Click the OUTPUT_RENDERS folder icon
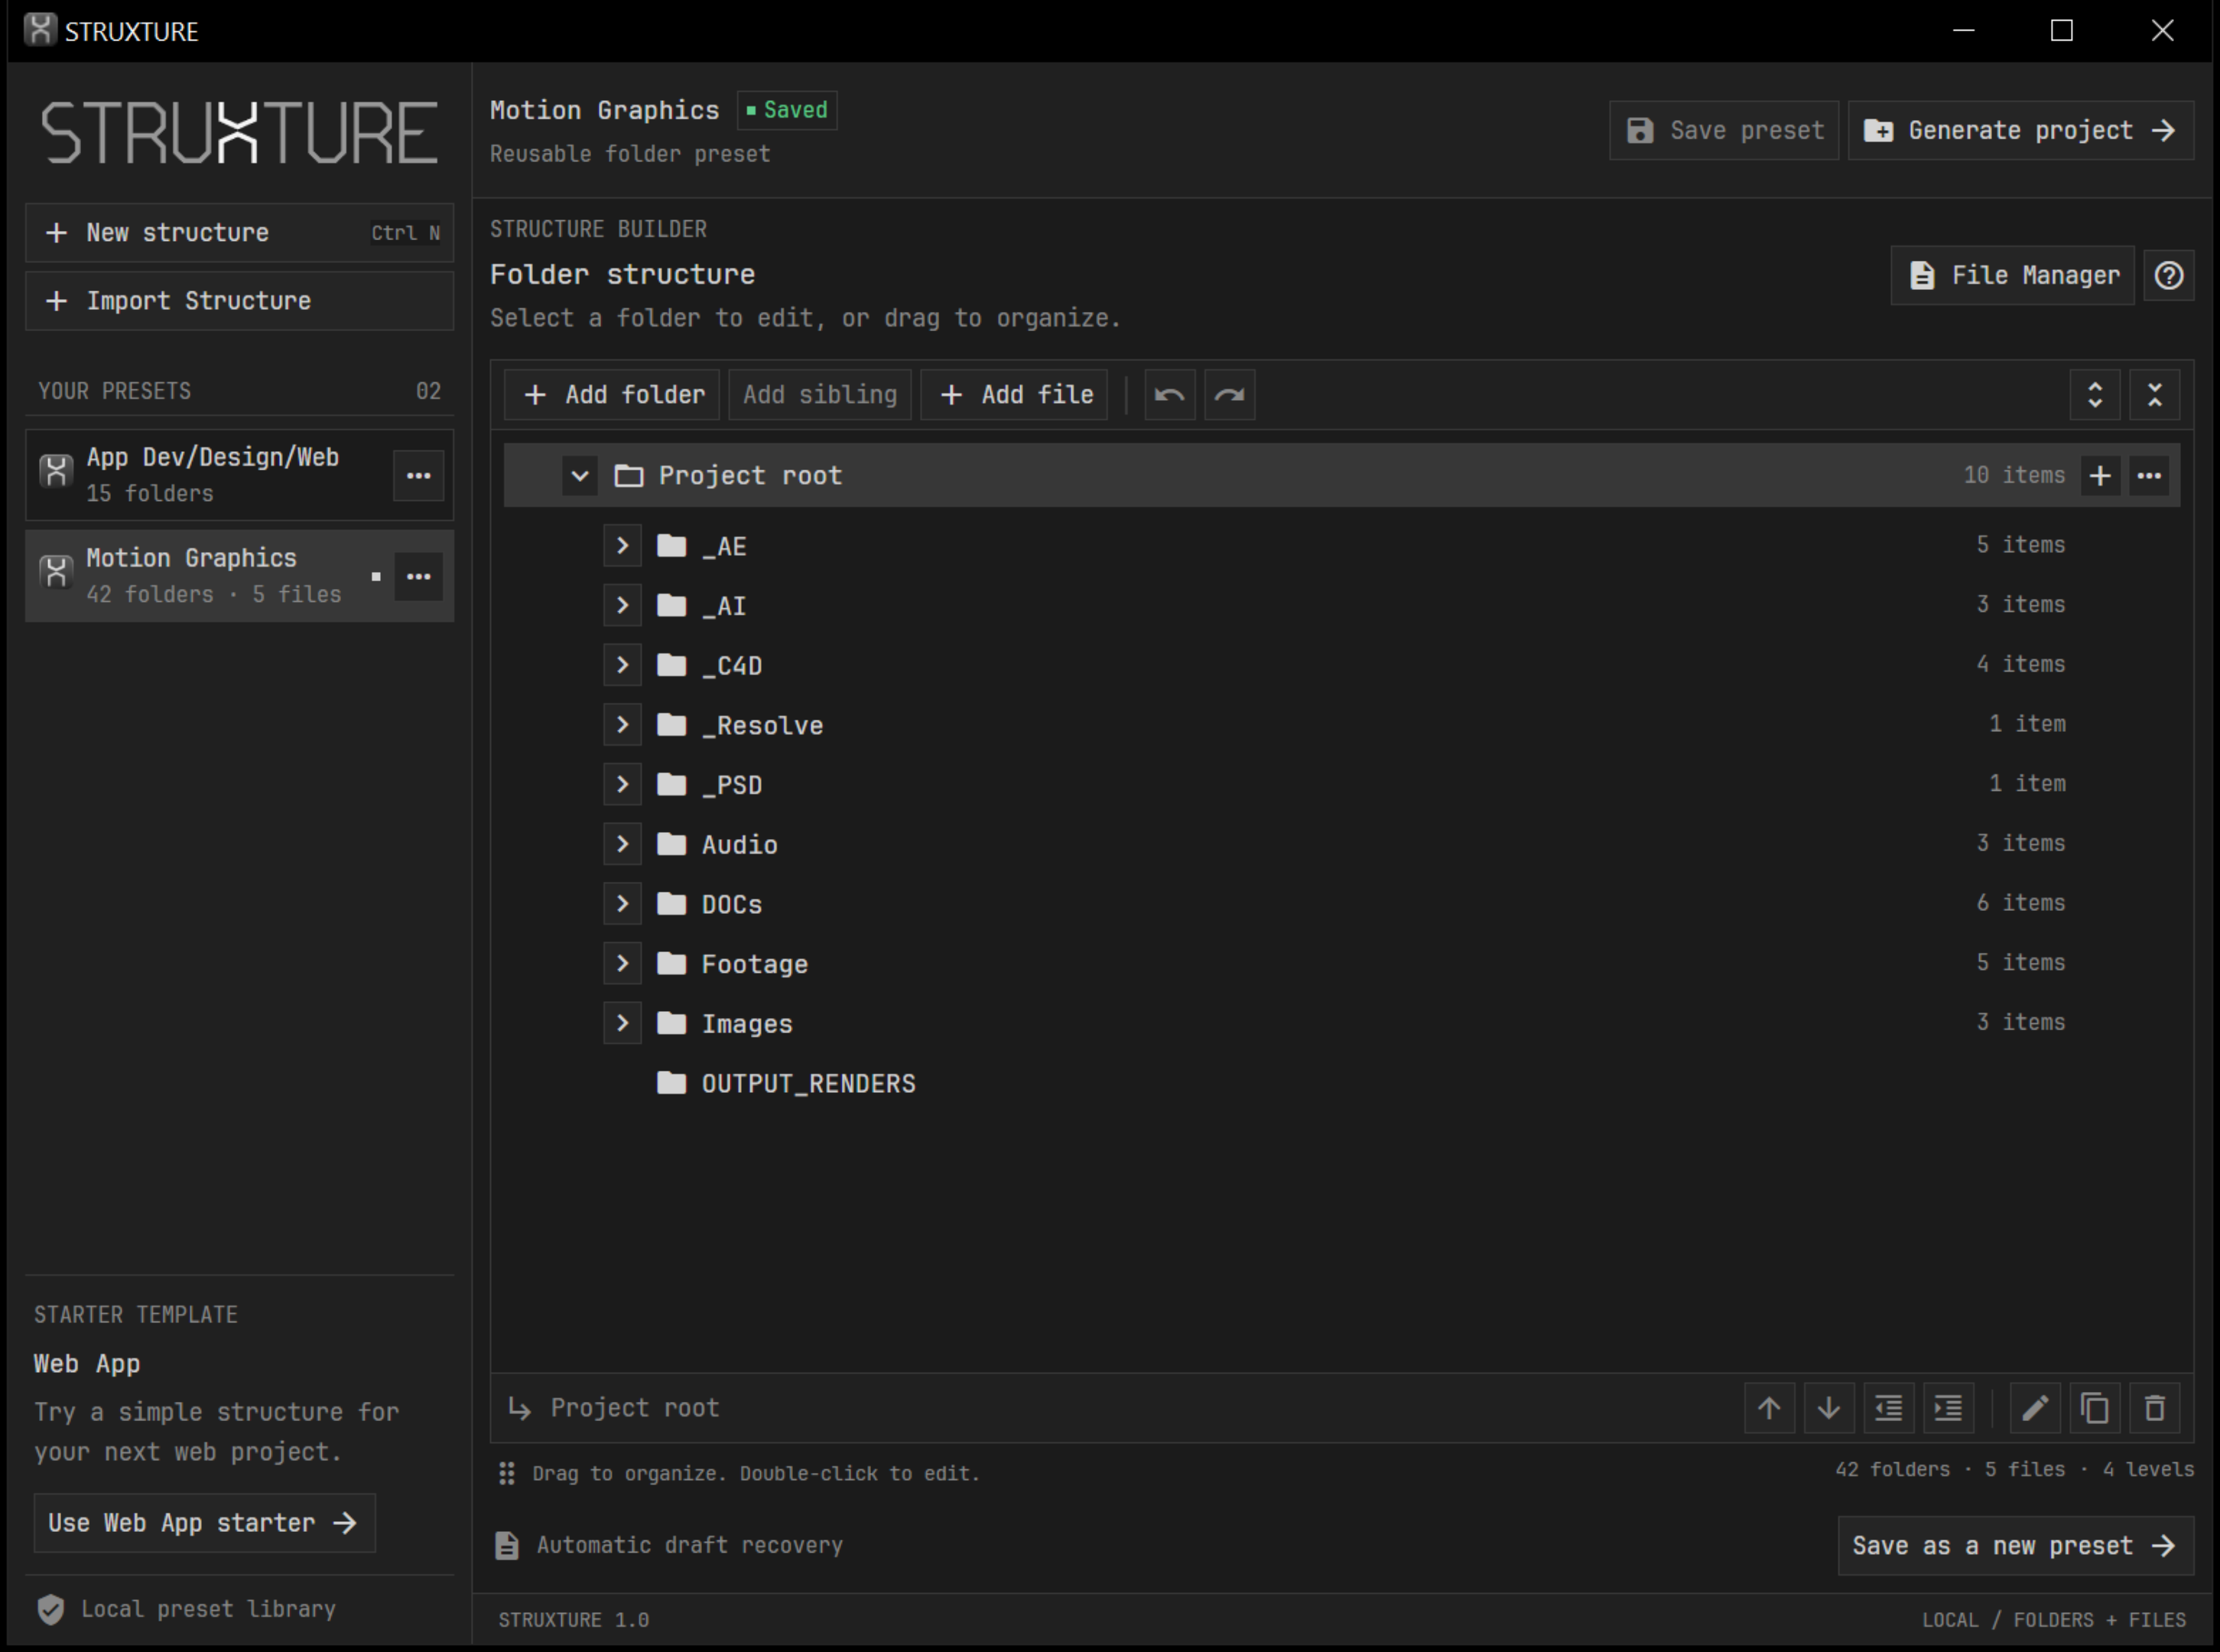The height and width of the screenshot is (1652, 2220). (671, 1083)
